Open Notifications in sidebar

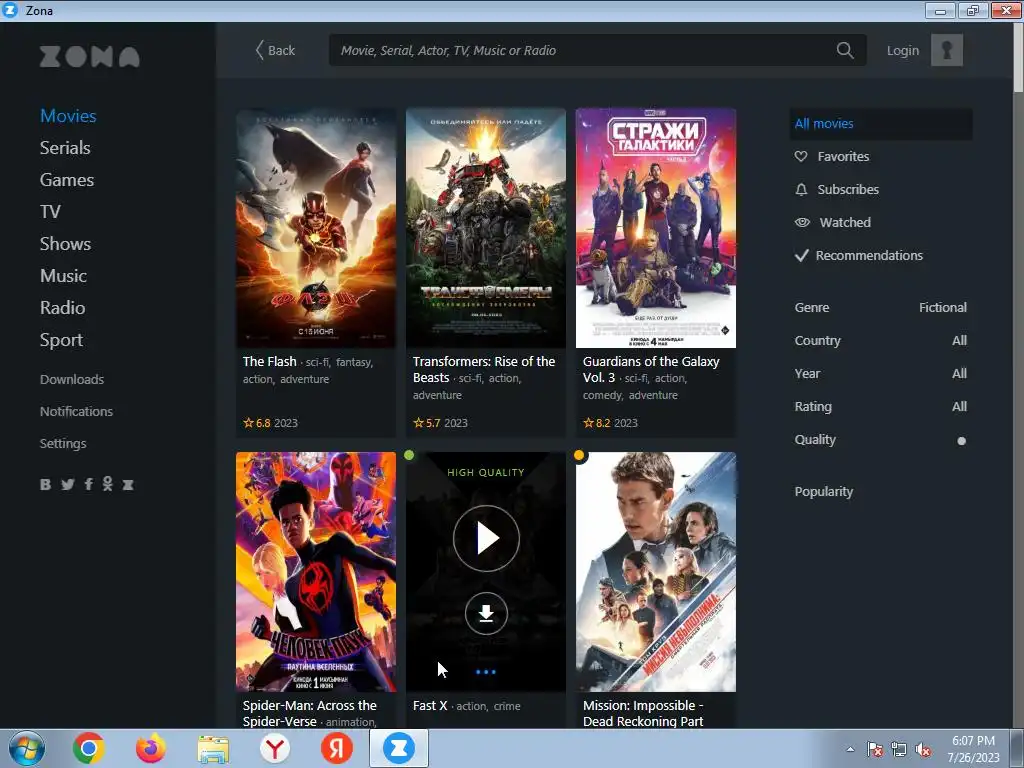76,411
